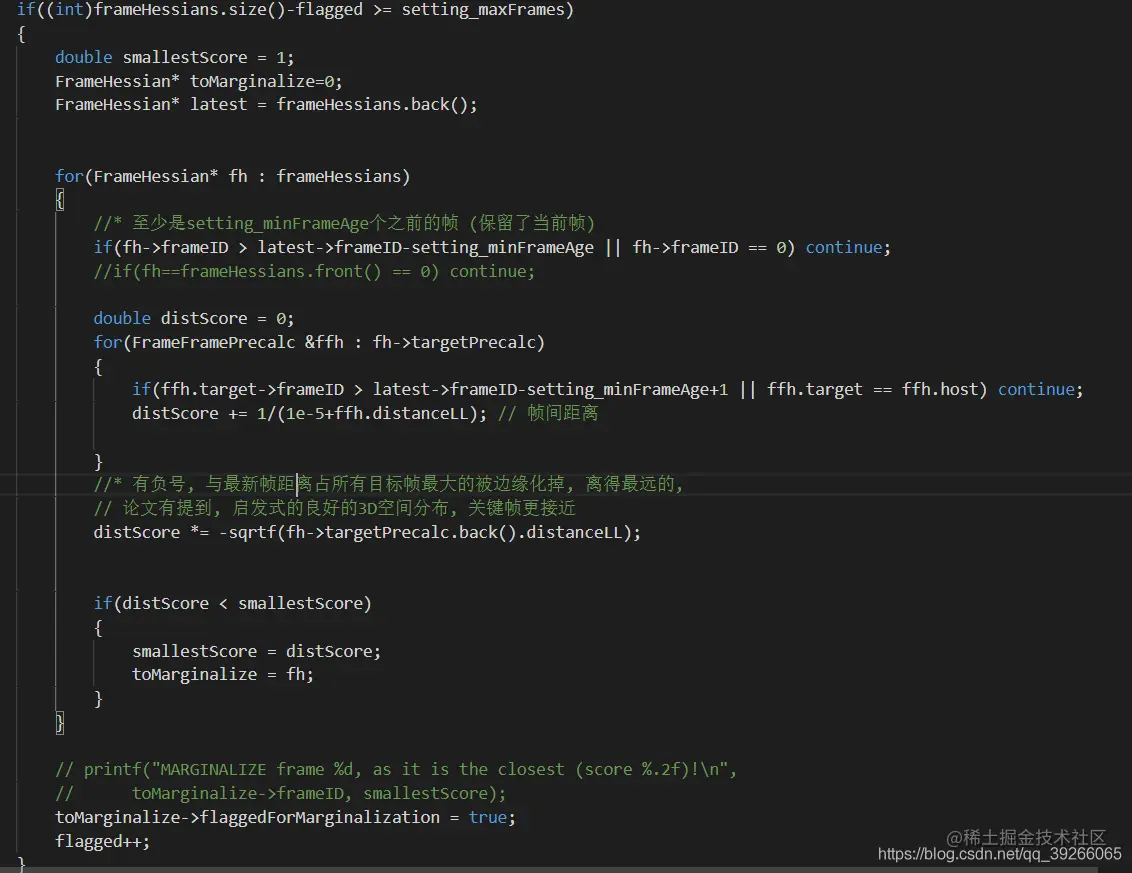Image resolution: width=1132 pixels, height=873 pixels.
Task: Click the comment "至少是setting_minFrameAge个之前的帧"
Action: pos(295,223)
